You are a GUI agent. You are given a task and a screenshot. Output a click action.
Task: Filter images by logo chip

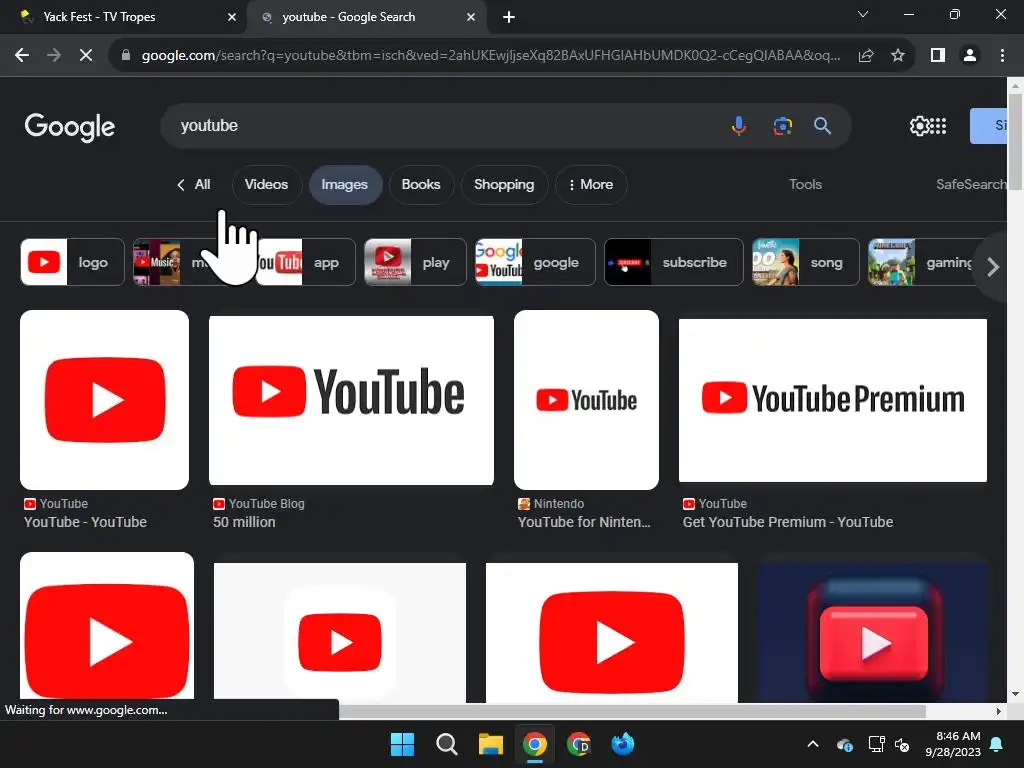72,263
